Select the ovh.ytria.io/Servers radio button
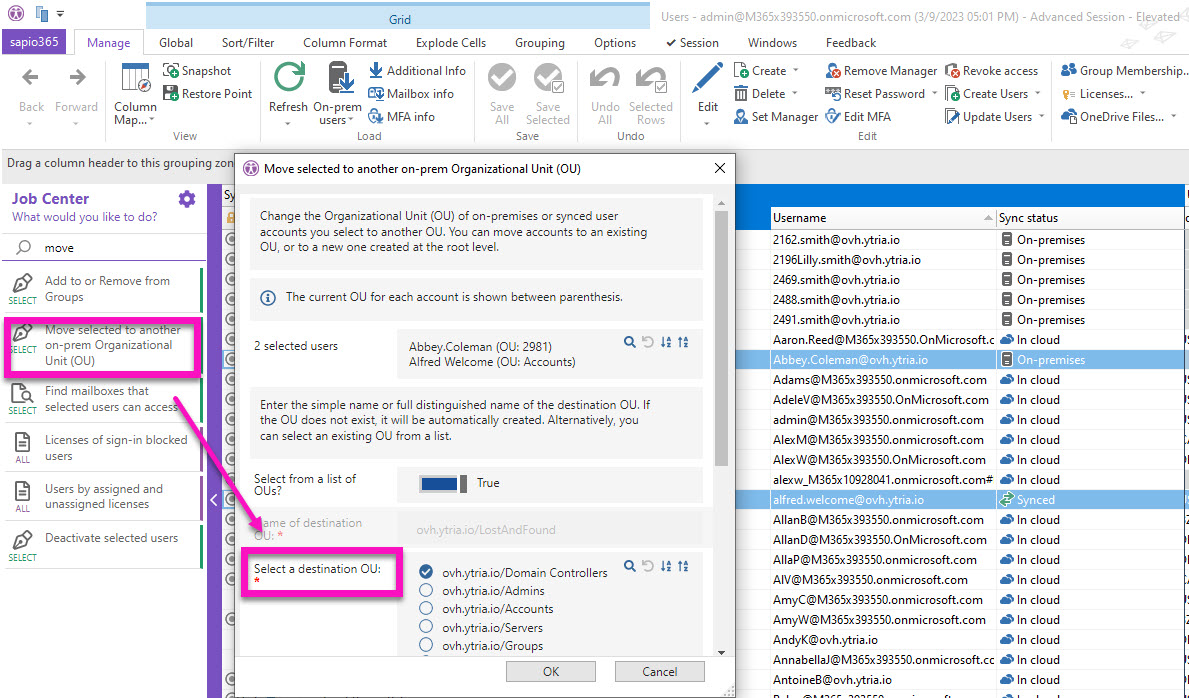The image size is (1189, 698). coord(426,627)
